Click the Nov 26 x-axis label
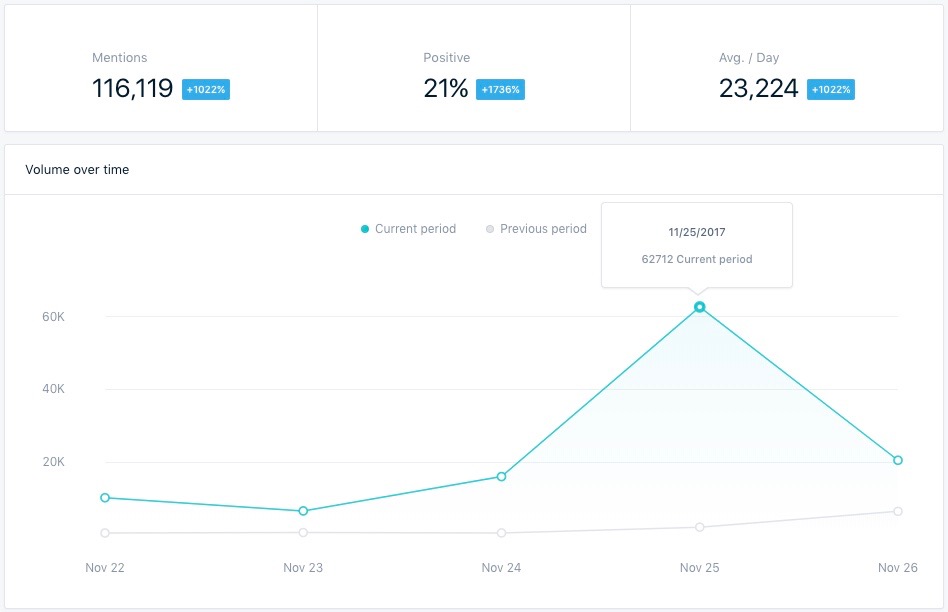The height and width of the screenshot is (612, 948). click(x=898, y=568)
